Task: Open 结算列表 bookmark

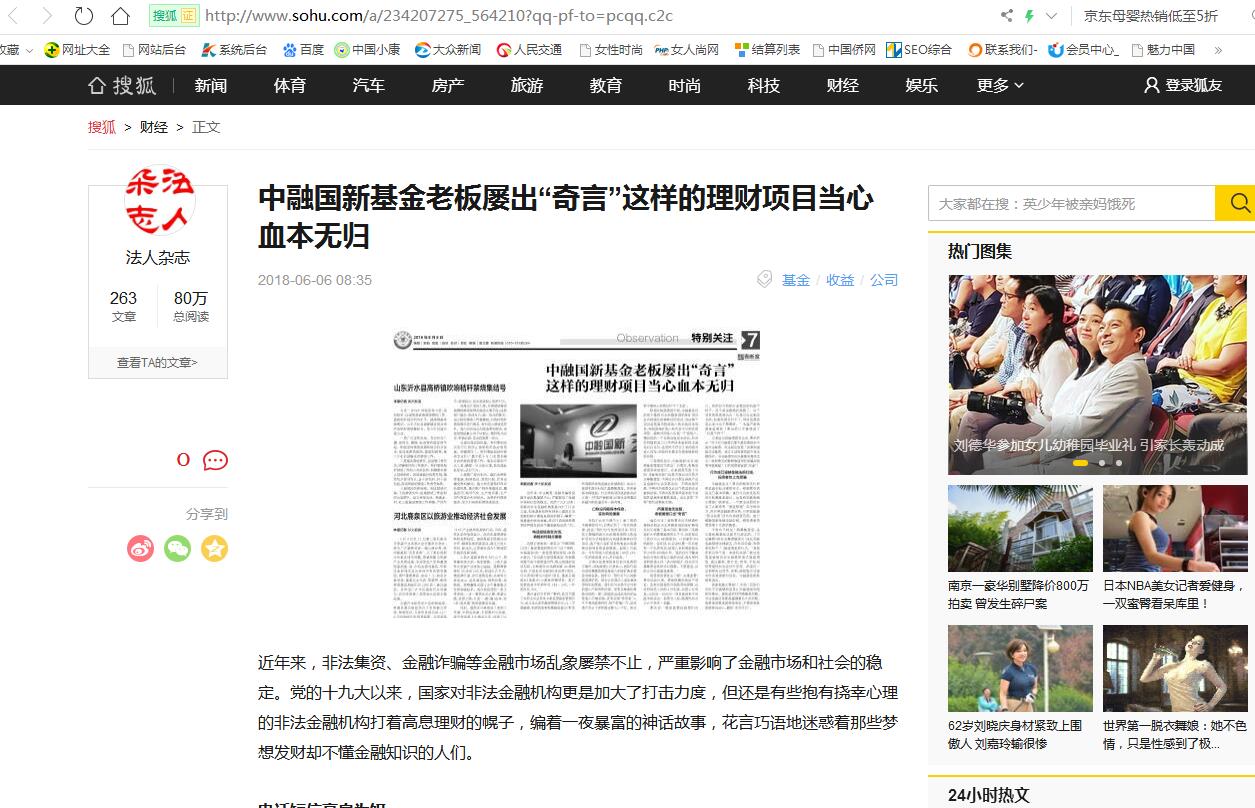Action: pyautogui.click(x=767, y=49)
